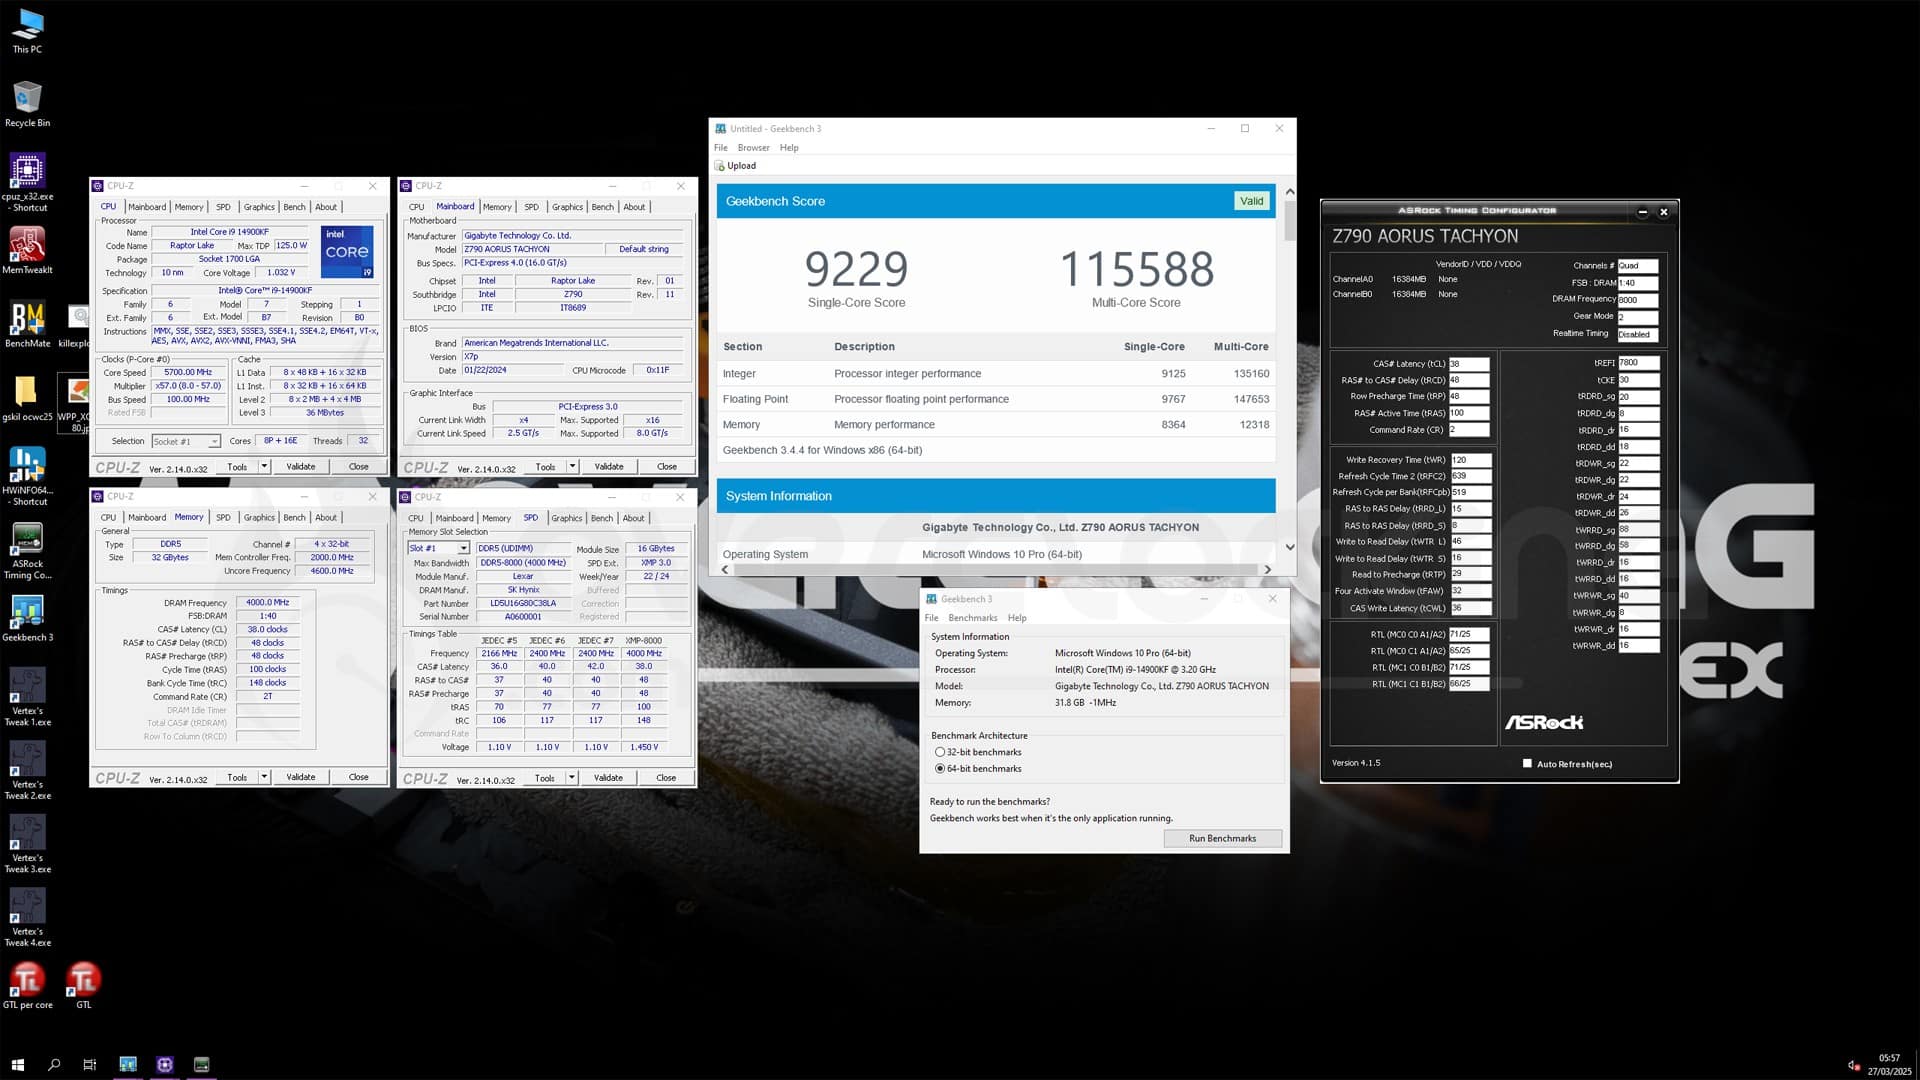The height and width of the screenshot is (1080, 1920).
Task: Open the BenchMate desktop icon
Action: 27,324
